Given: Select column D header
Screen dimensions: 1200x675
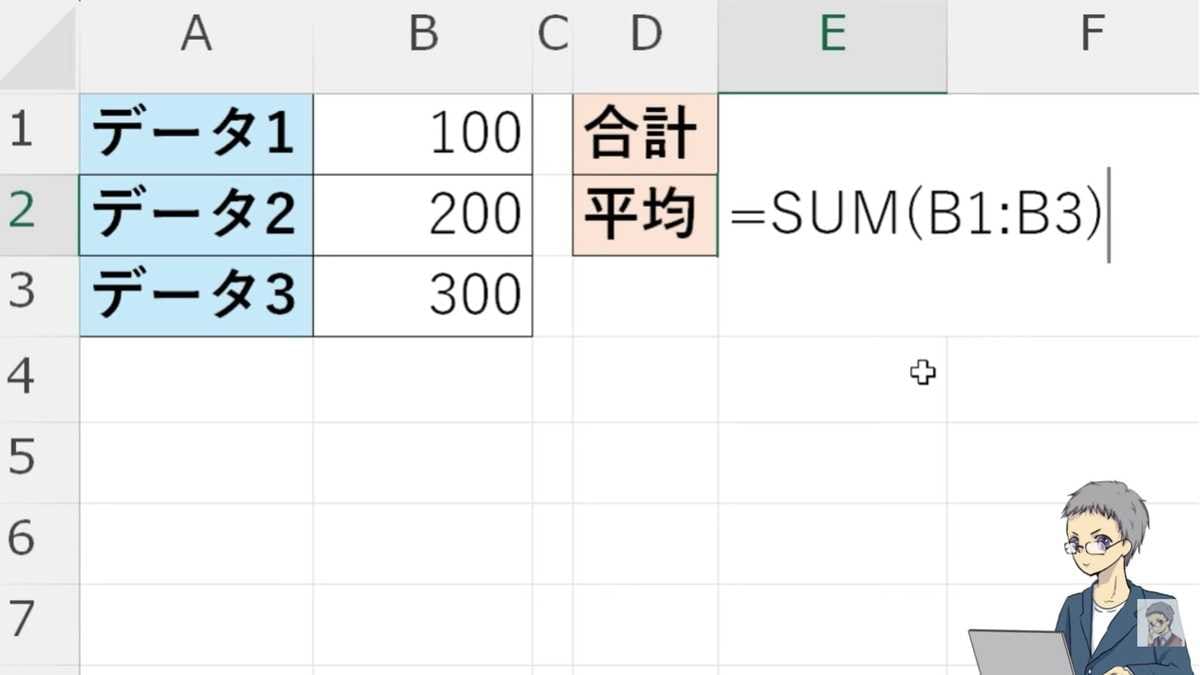Looking at the screenshot, I should [x=646, y=35].
